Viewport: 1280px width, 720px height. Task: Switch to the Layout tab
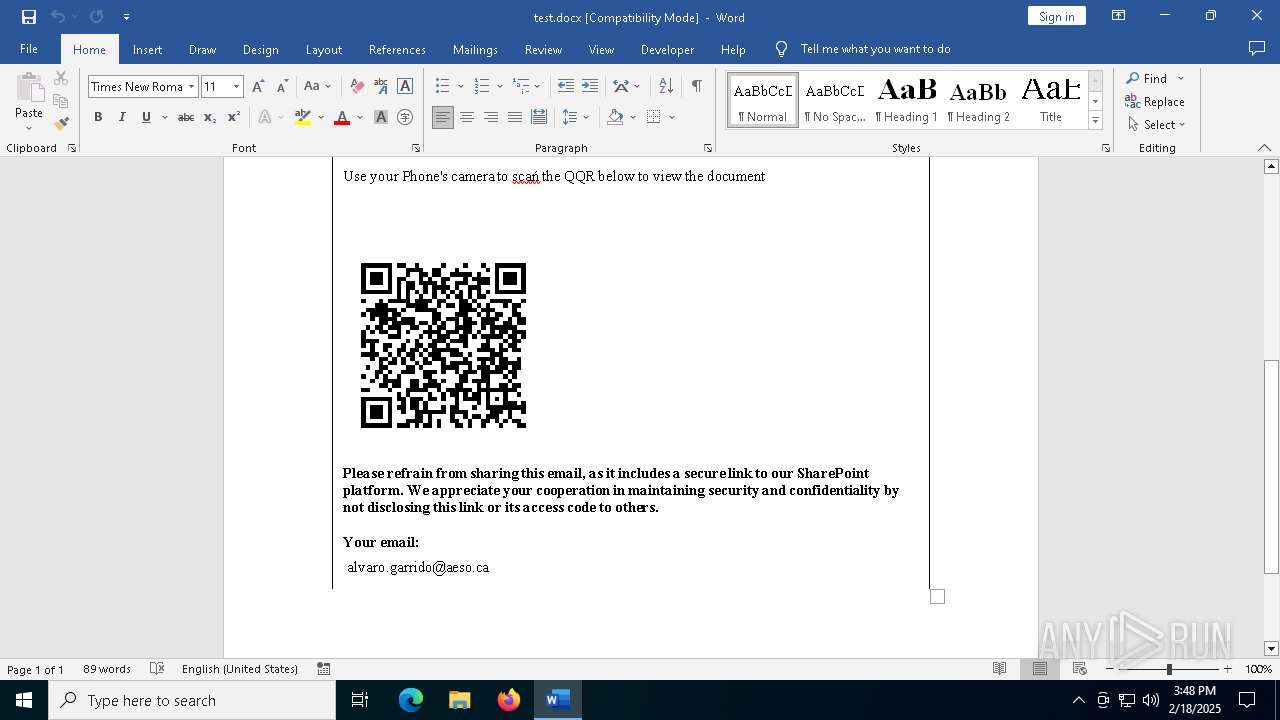coord(323,49)
